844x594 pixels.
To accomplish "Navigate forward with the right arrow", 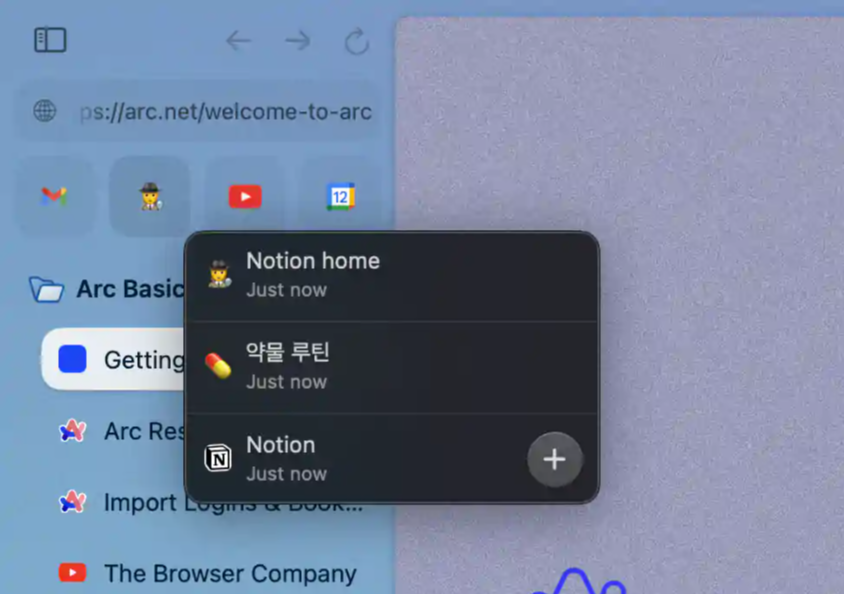I will pos(297,41).
